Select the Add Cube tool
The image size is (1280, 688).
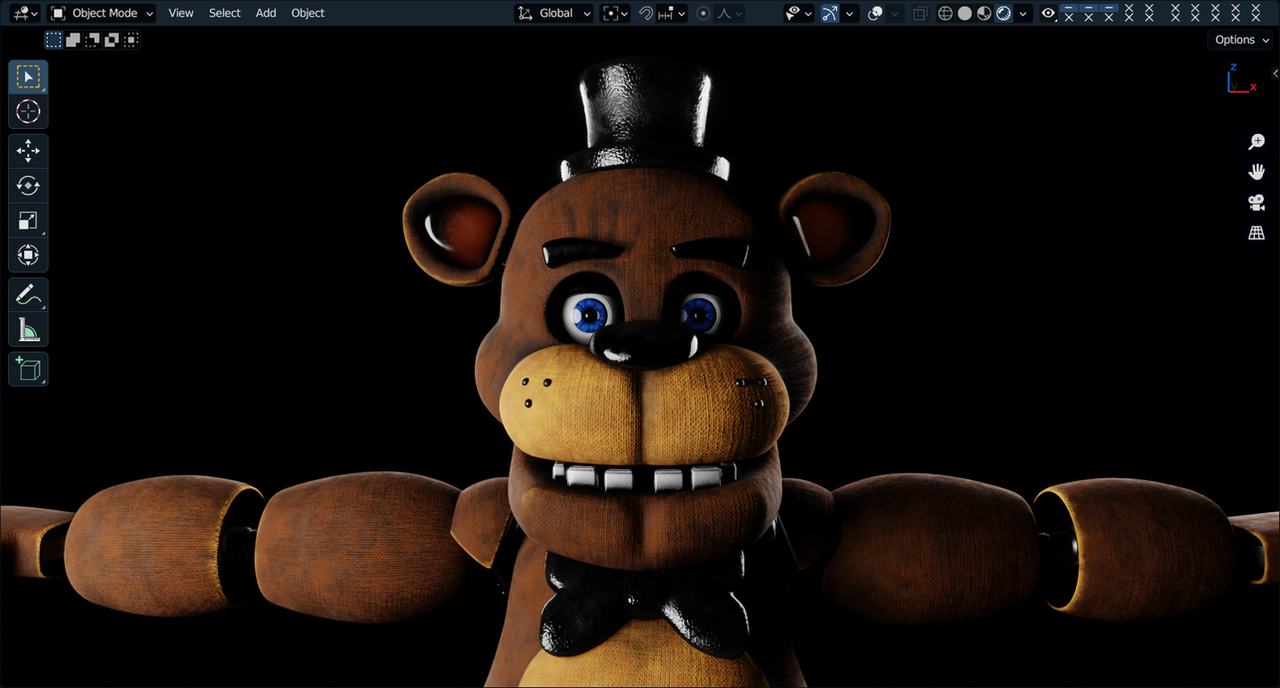tap(28, 369)
